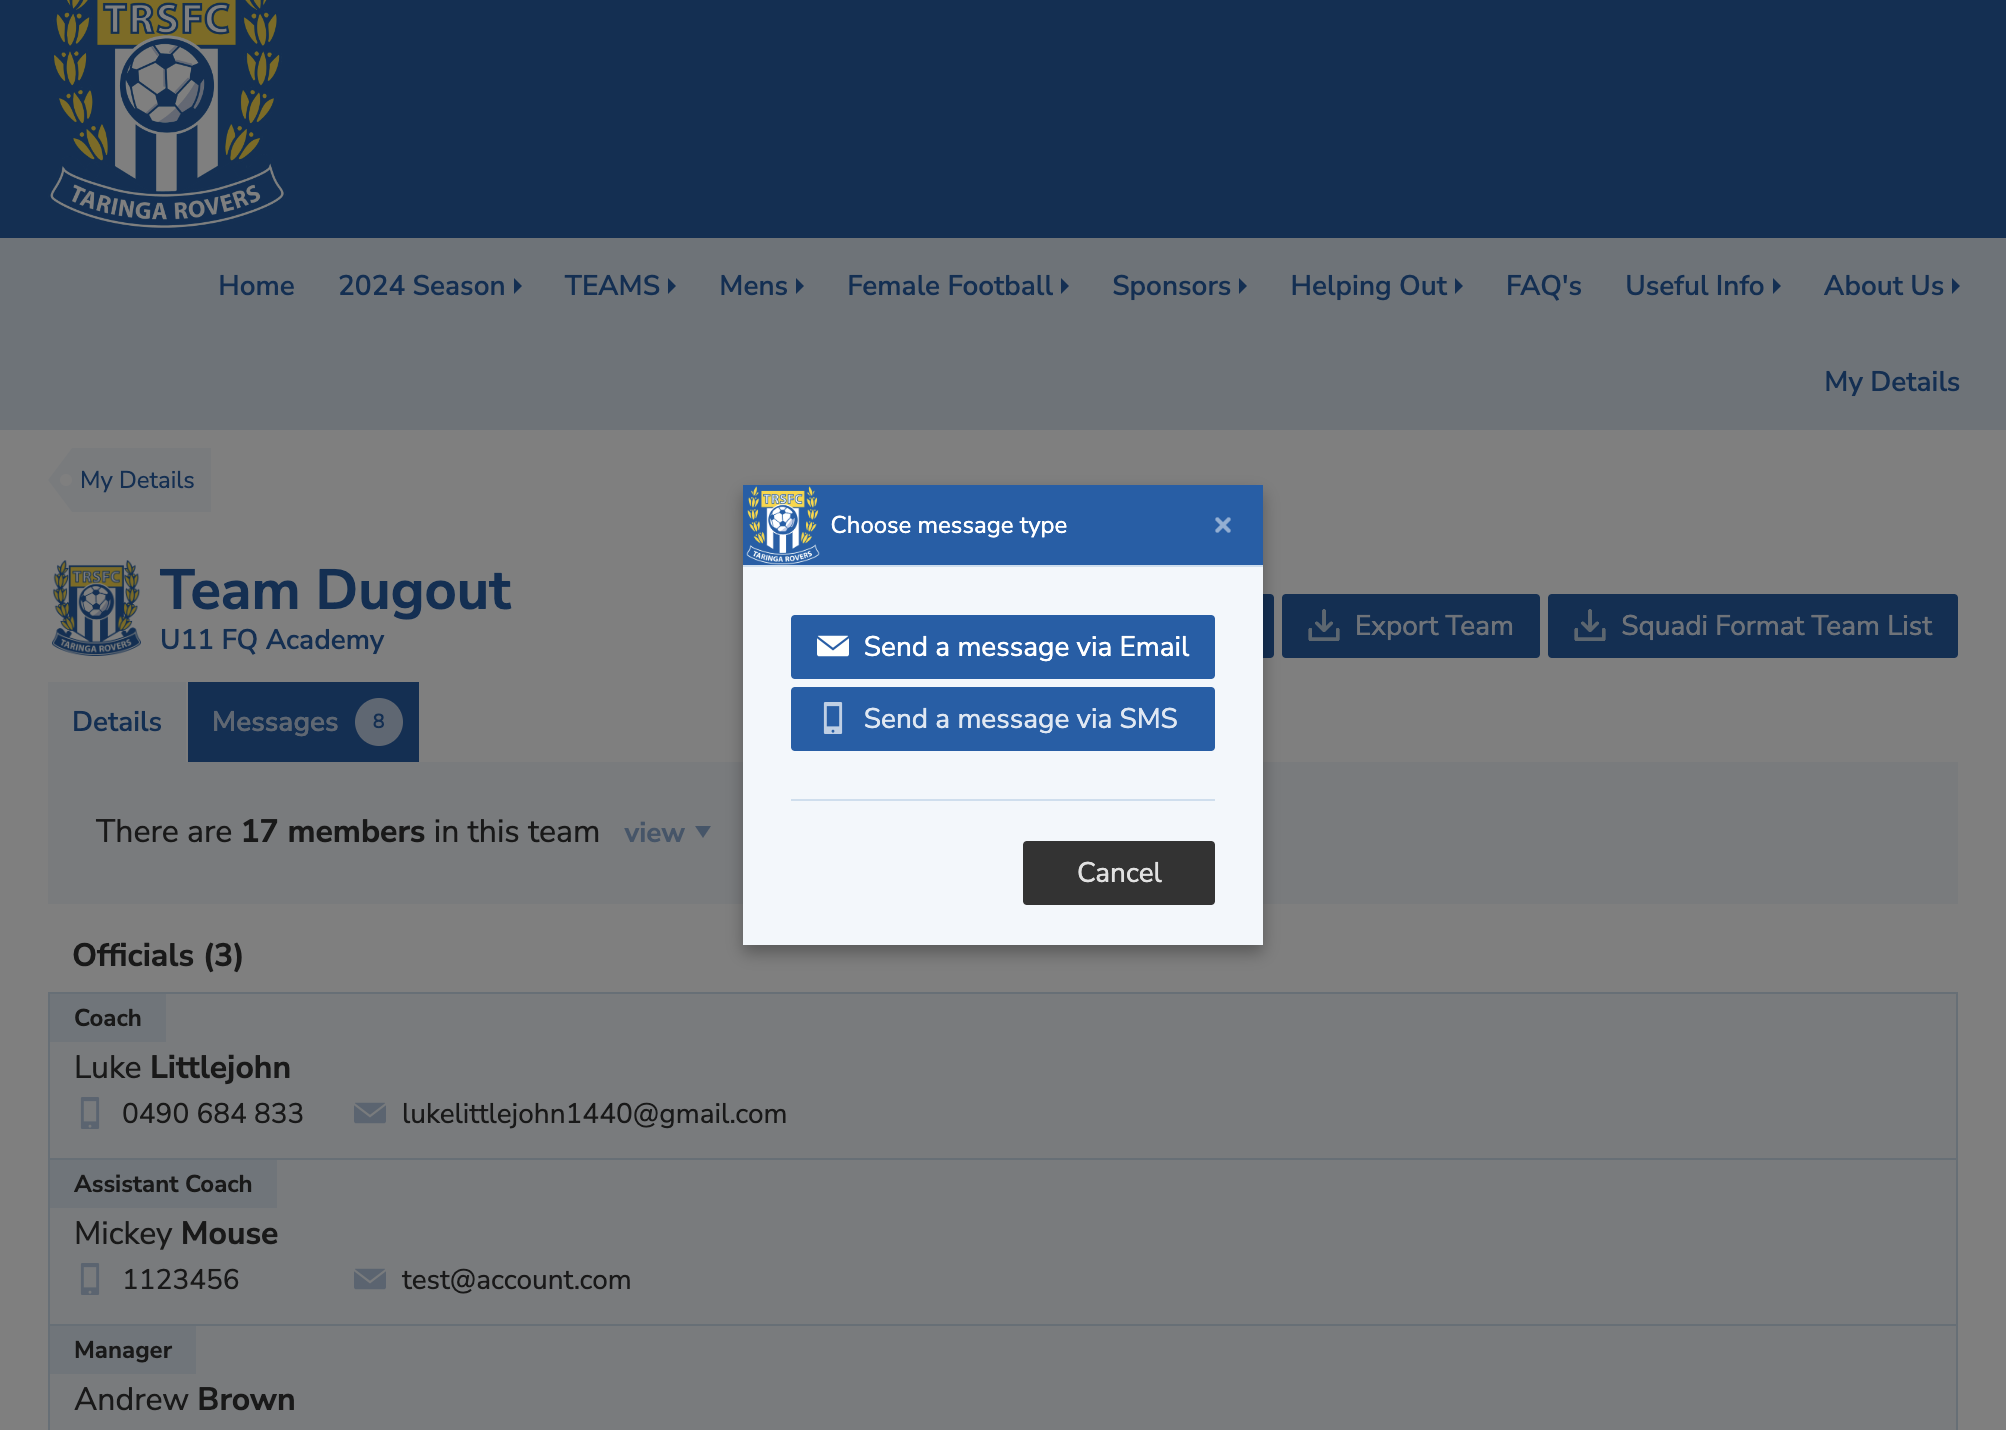Expand the 2024 Season menu
2006x1430 pixels.
pos(430,286)
